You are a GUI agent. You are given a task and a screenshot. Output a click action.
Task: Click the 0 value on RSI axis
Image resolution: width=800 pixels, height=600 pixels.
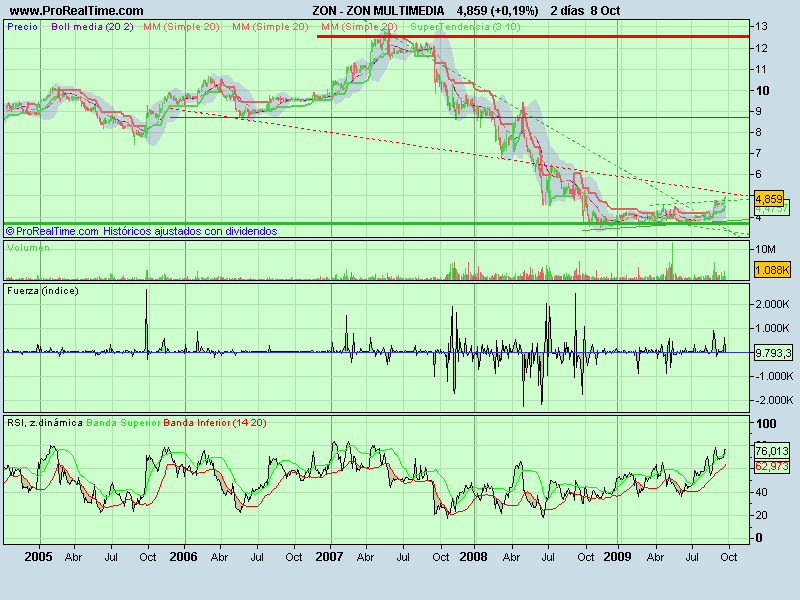click(759, 538)
